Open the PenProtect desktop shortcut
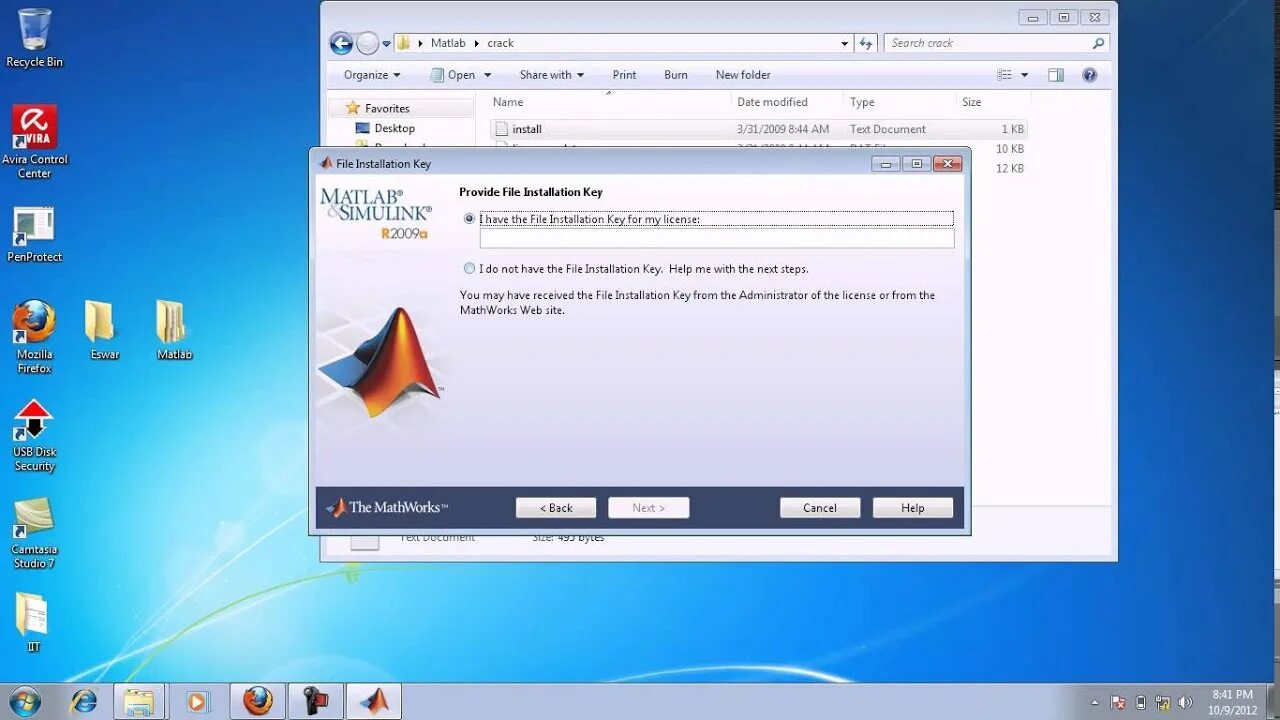Viewport: 1280px width, 720px height. [x=34, y=235]
